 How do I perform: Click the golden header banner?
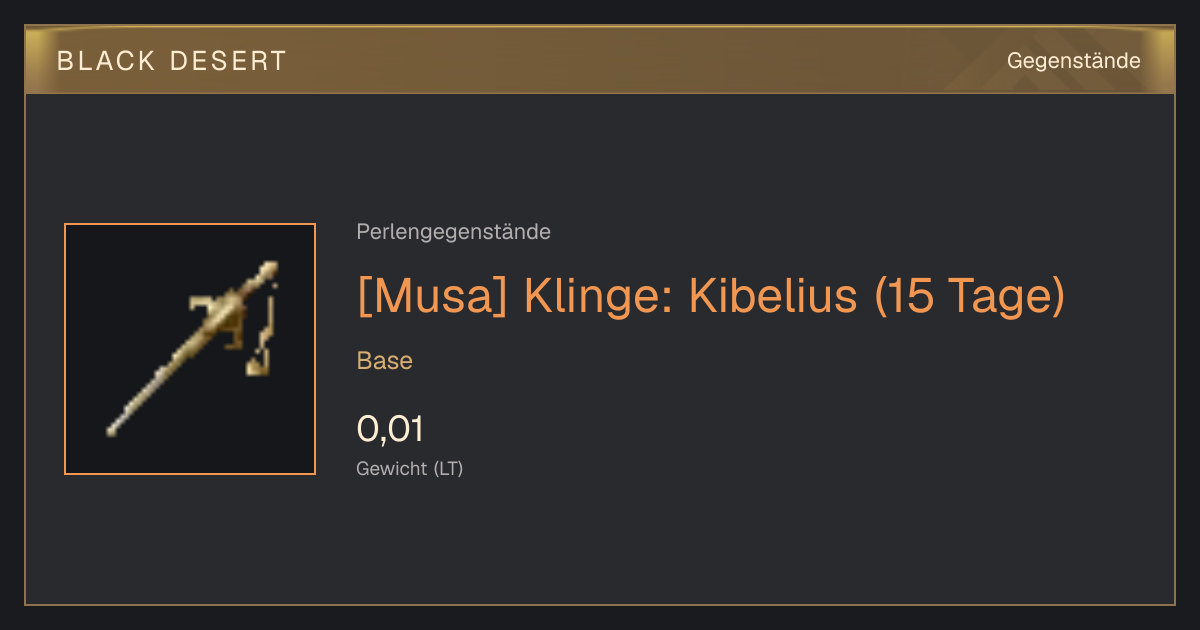pos(600,60)
